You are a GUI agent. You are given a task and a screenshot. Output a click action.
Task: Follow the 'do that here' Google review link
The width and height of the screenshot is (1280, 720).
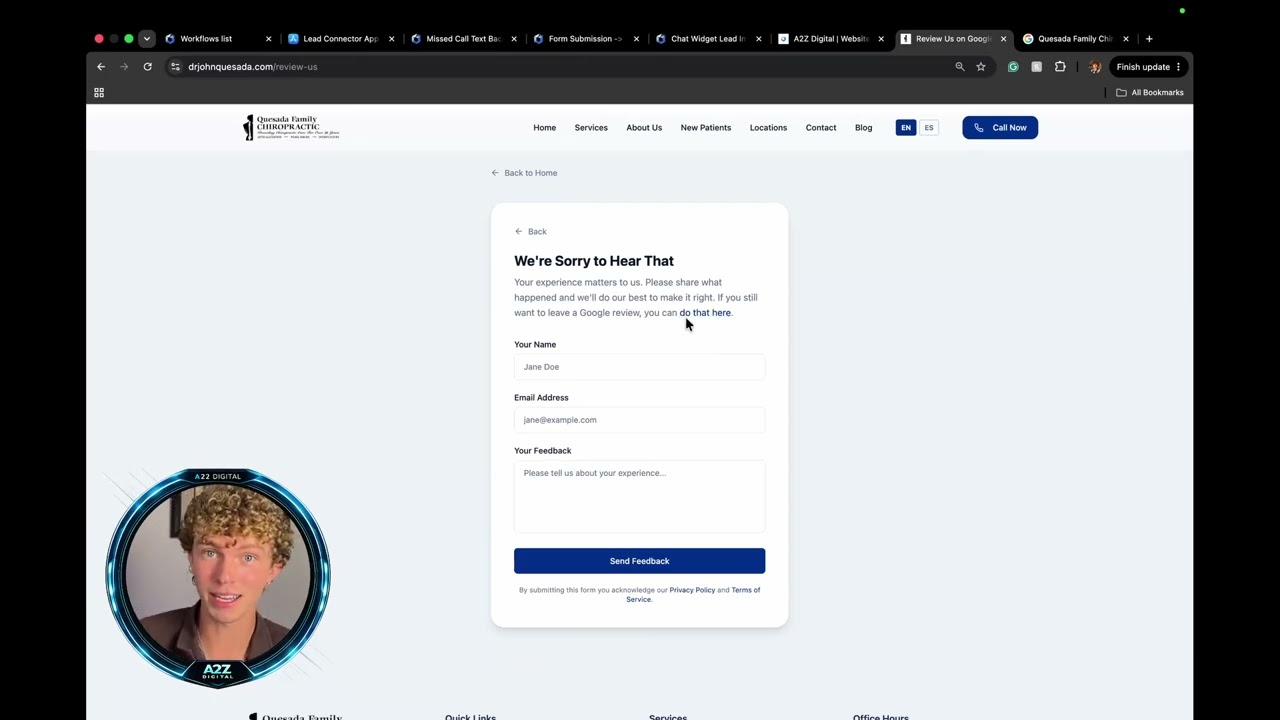point(705,313)
